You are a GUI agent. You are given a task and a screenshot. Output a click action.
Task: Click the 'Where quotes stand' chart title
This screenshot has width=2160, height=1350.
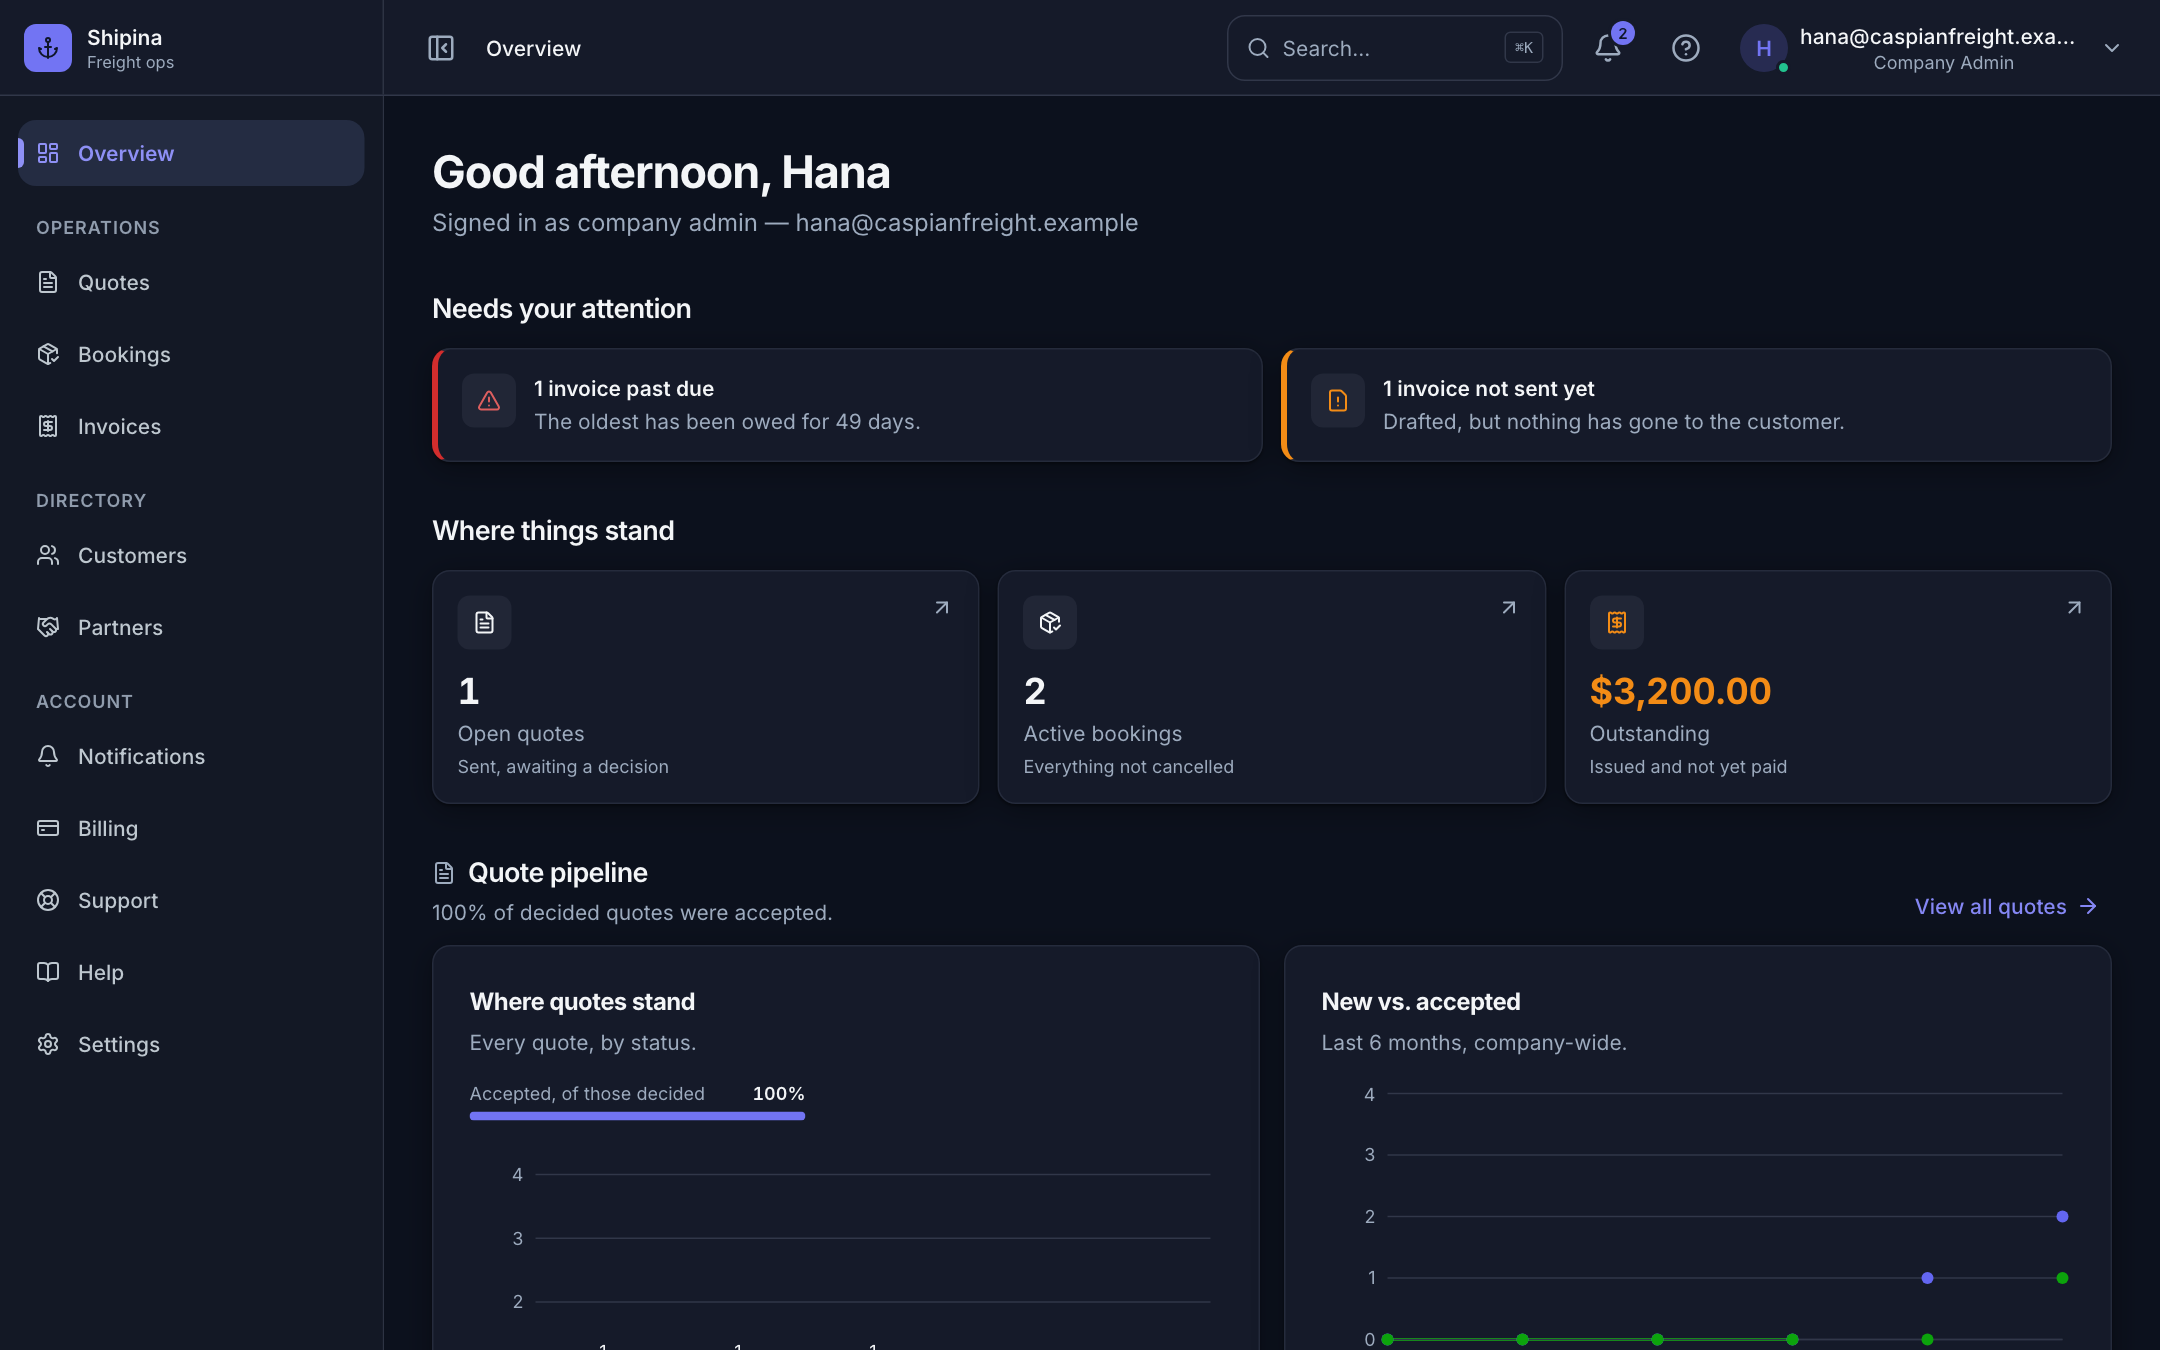coord(582,1002)
